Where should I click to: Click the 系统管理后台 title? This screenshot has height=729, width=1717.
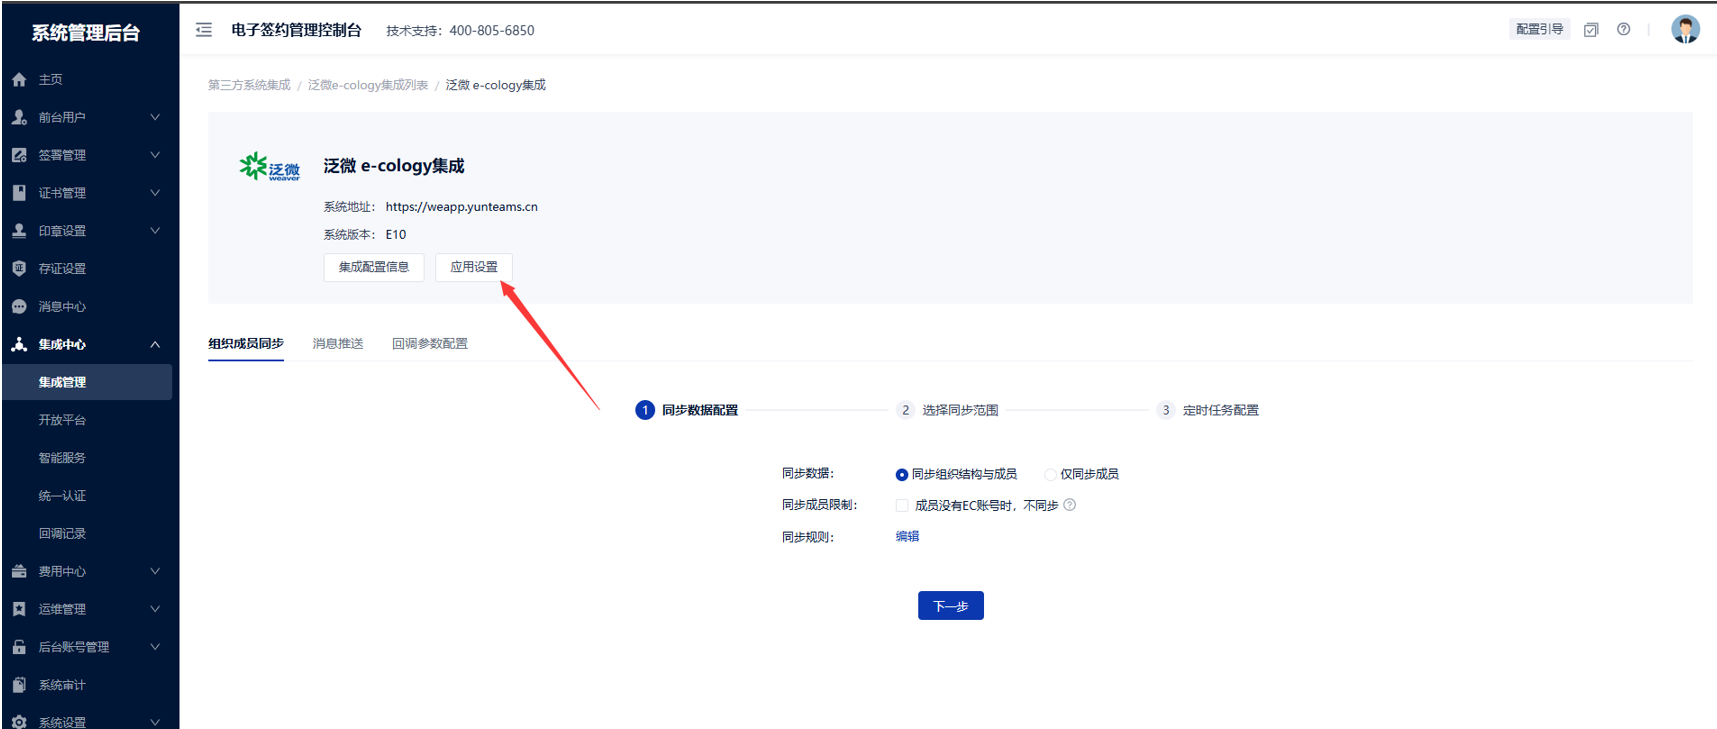(86, 33)
